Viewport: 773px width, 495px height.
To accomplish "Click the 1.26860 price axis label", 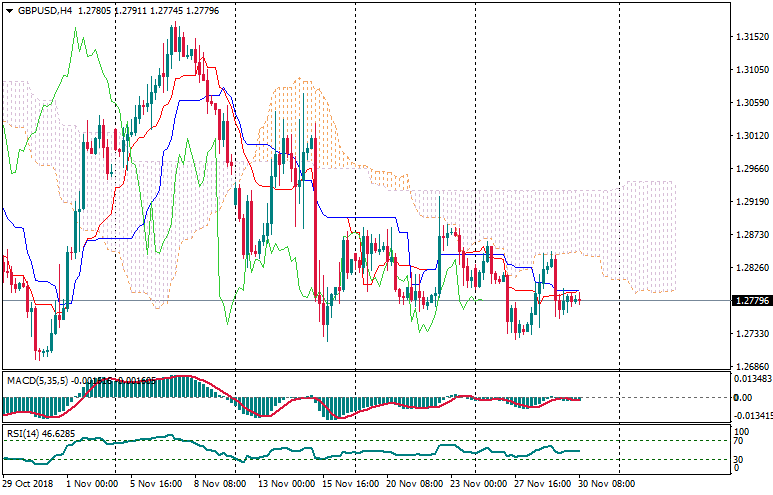I will tap(750, 367).
